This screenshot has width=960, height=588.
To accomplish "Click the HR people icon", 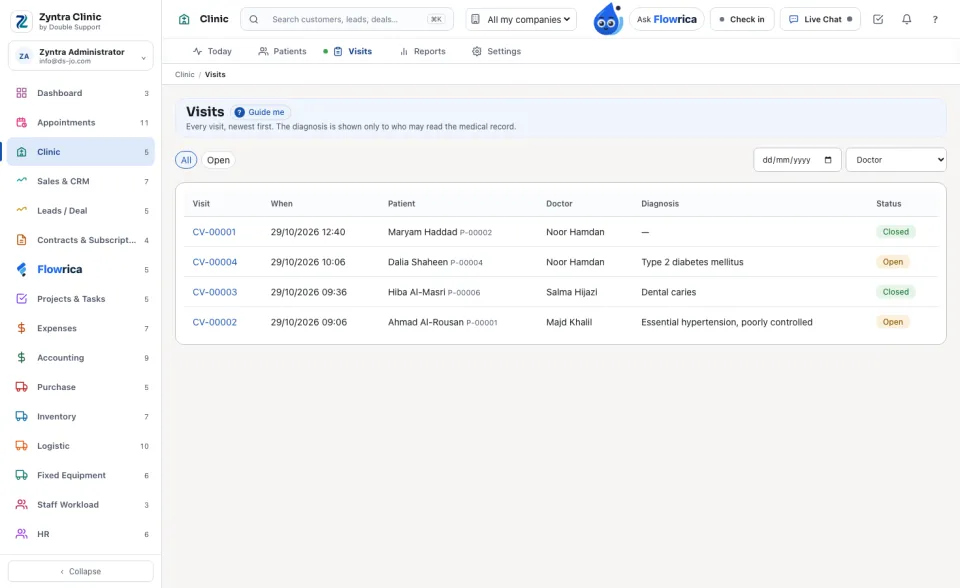I will (x=21, y=534).
